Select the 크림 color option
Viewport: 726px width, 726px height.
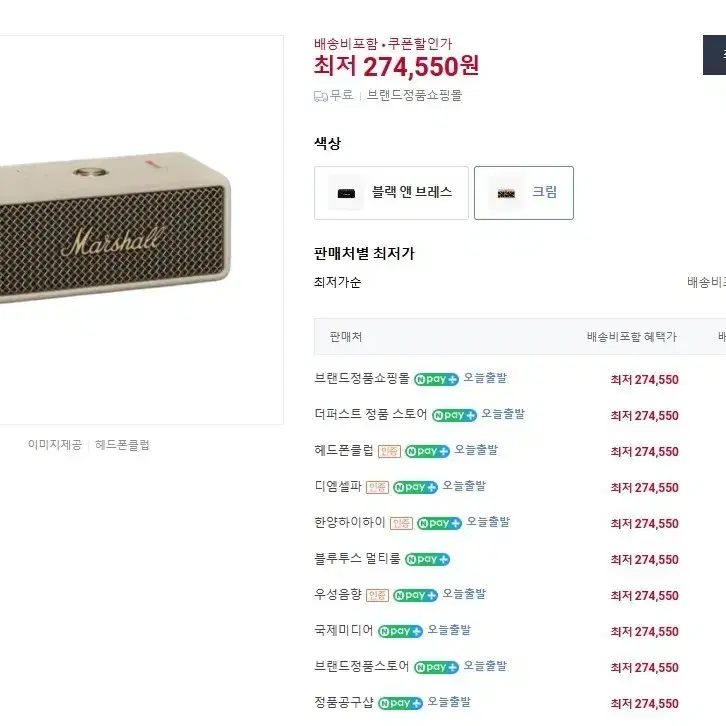tap(524, 193)
